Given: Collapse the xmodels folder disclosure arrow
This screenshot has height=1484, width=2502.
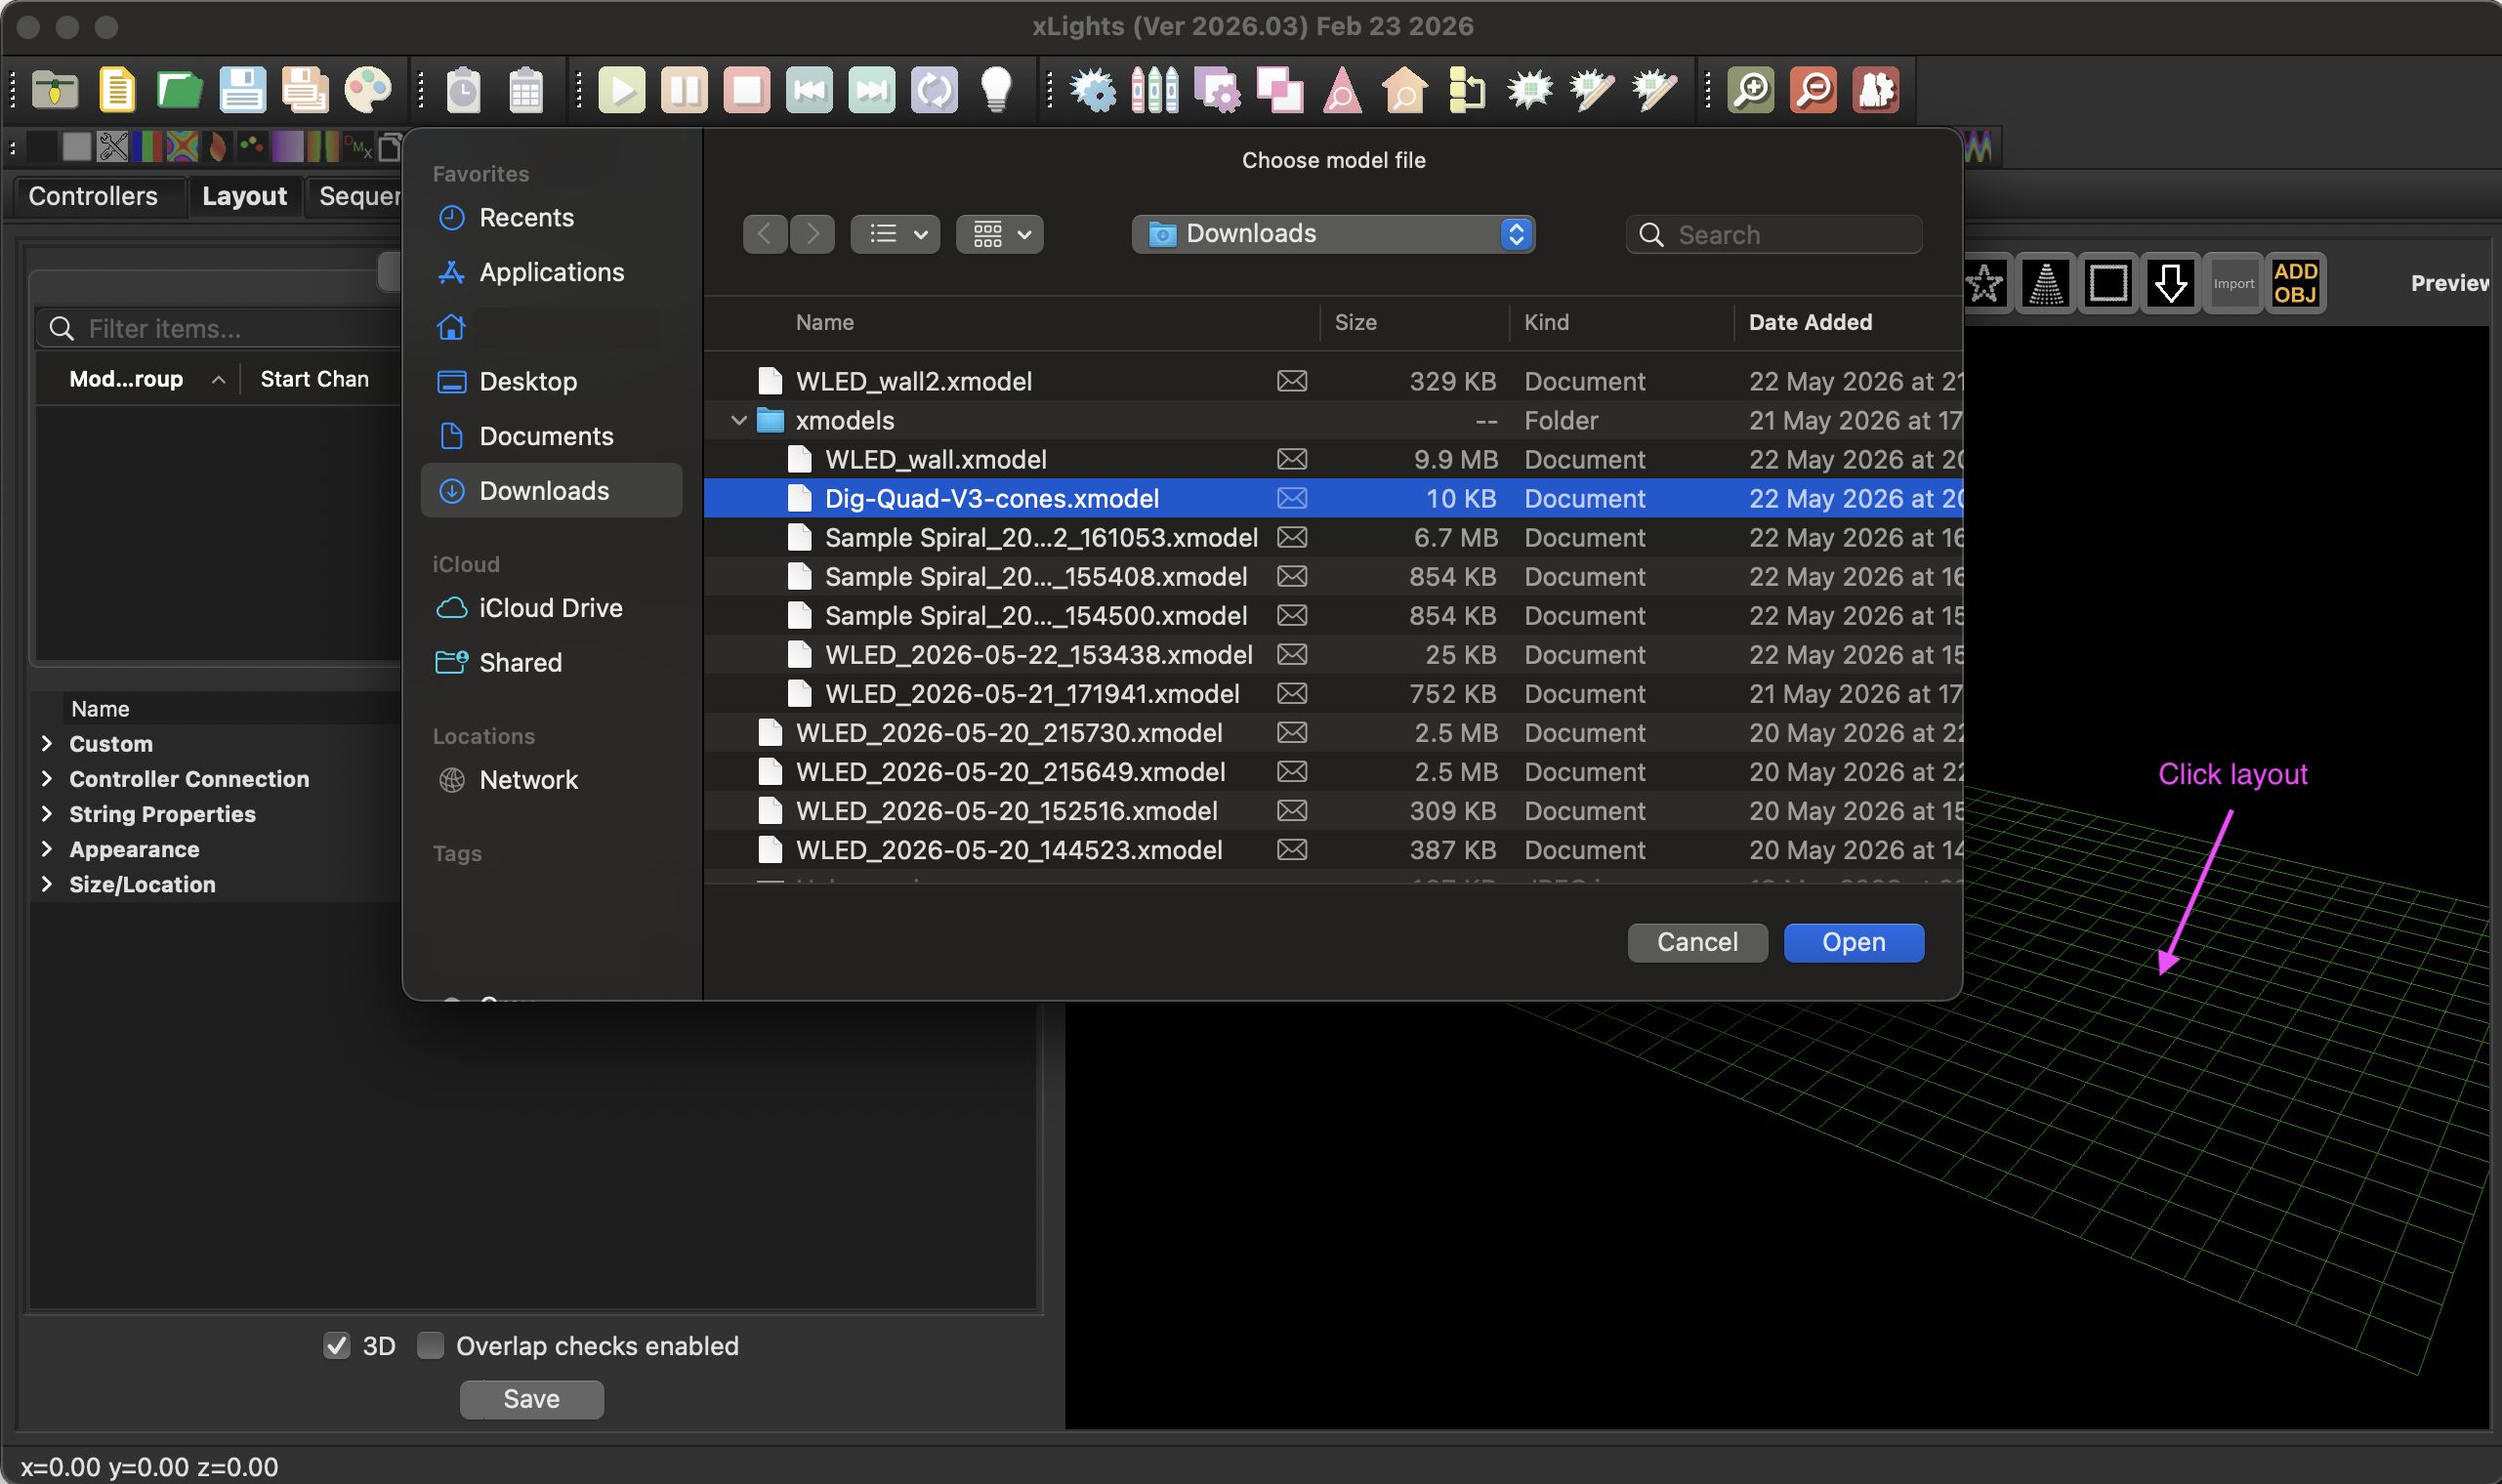Looking at the screenshot, I should pyautogui.click(x=739, y=421).
